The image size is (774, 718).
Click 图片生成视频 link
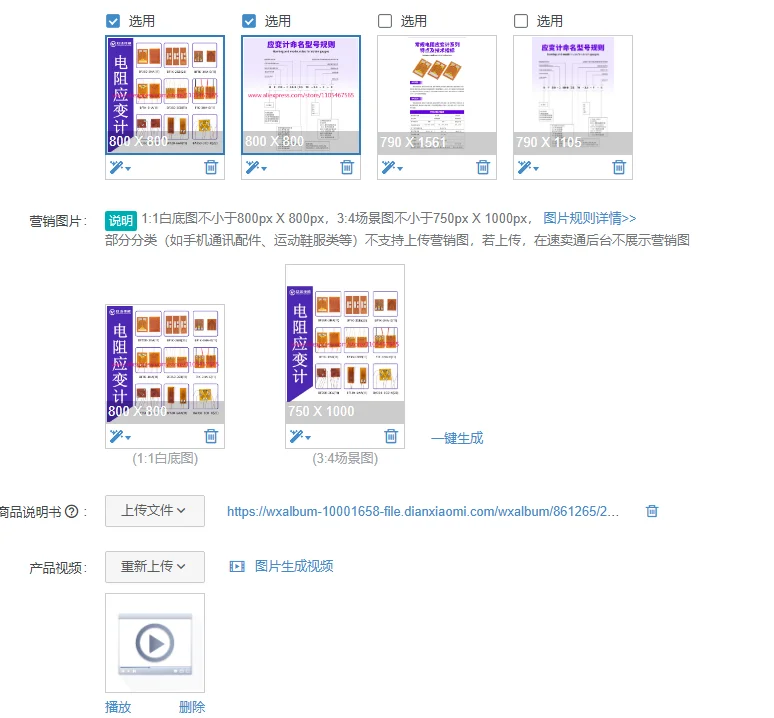pyautogui.click(x=294, y=566)
